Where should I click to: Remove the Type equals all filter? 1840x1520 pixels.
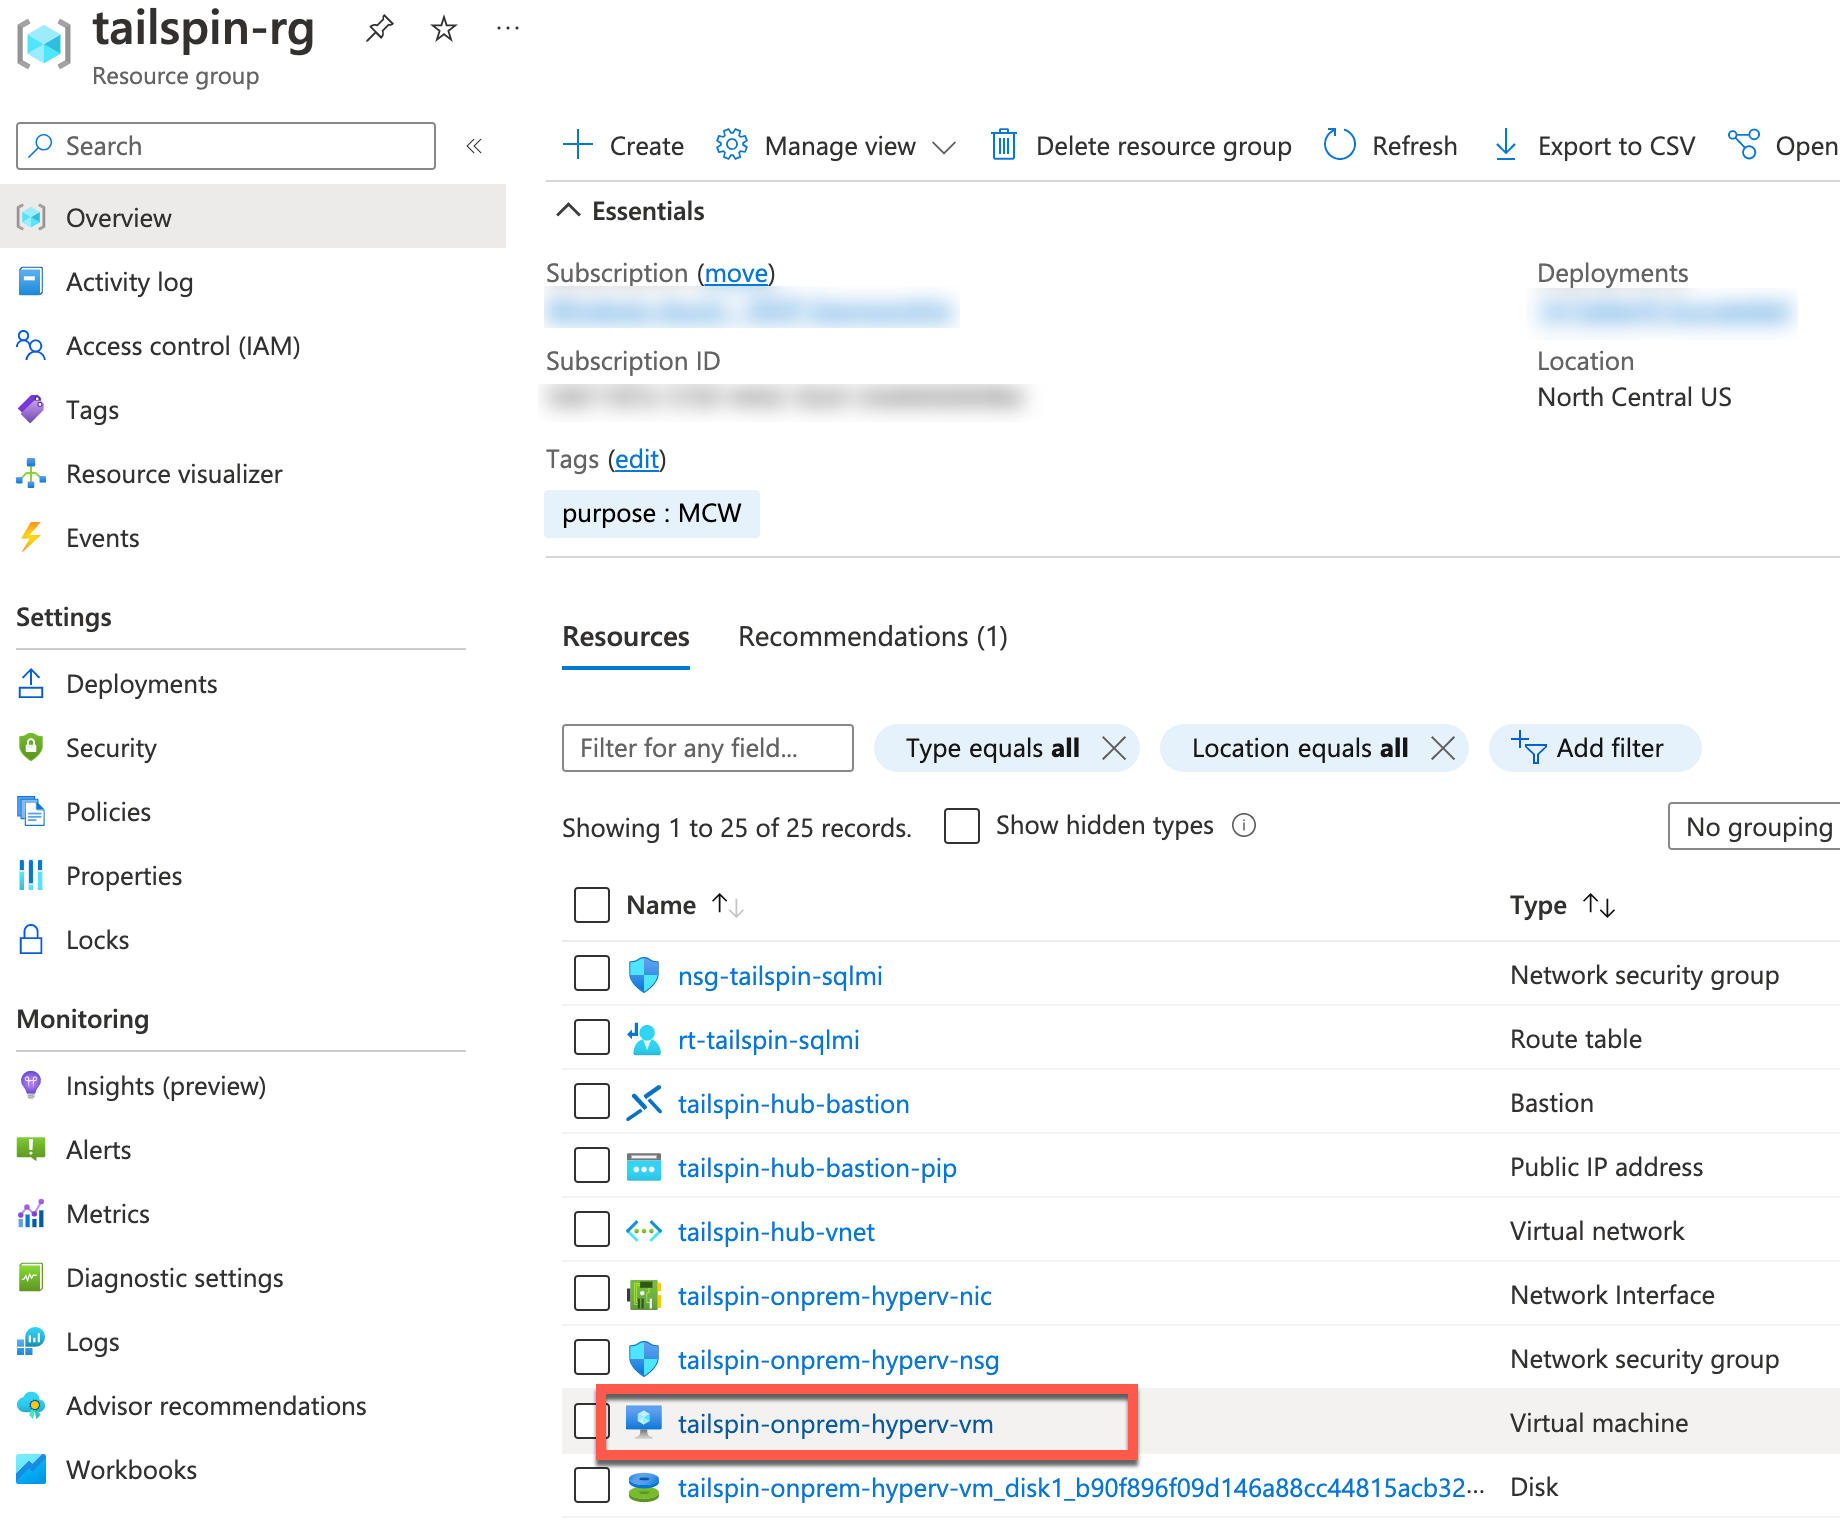click(1114, 748)
